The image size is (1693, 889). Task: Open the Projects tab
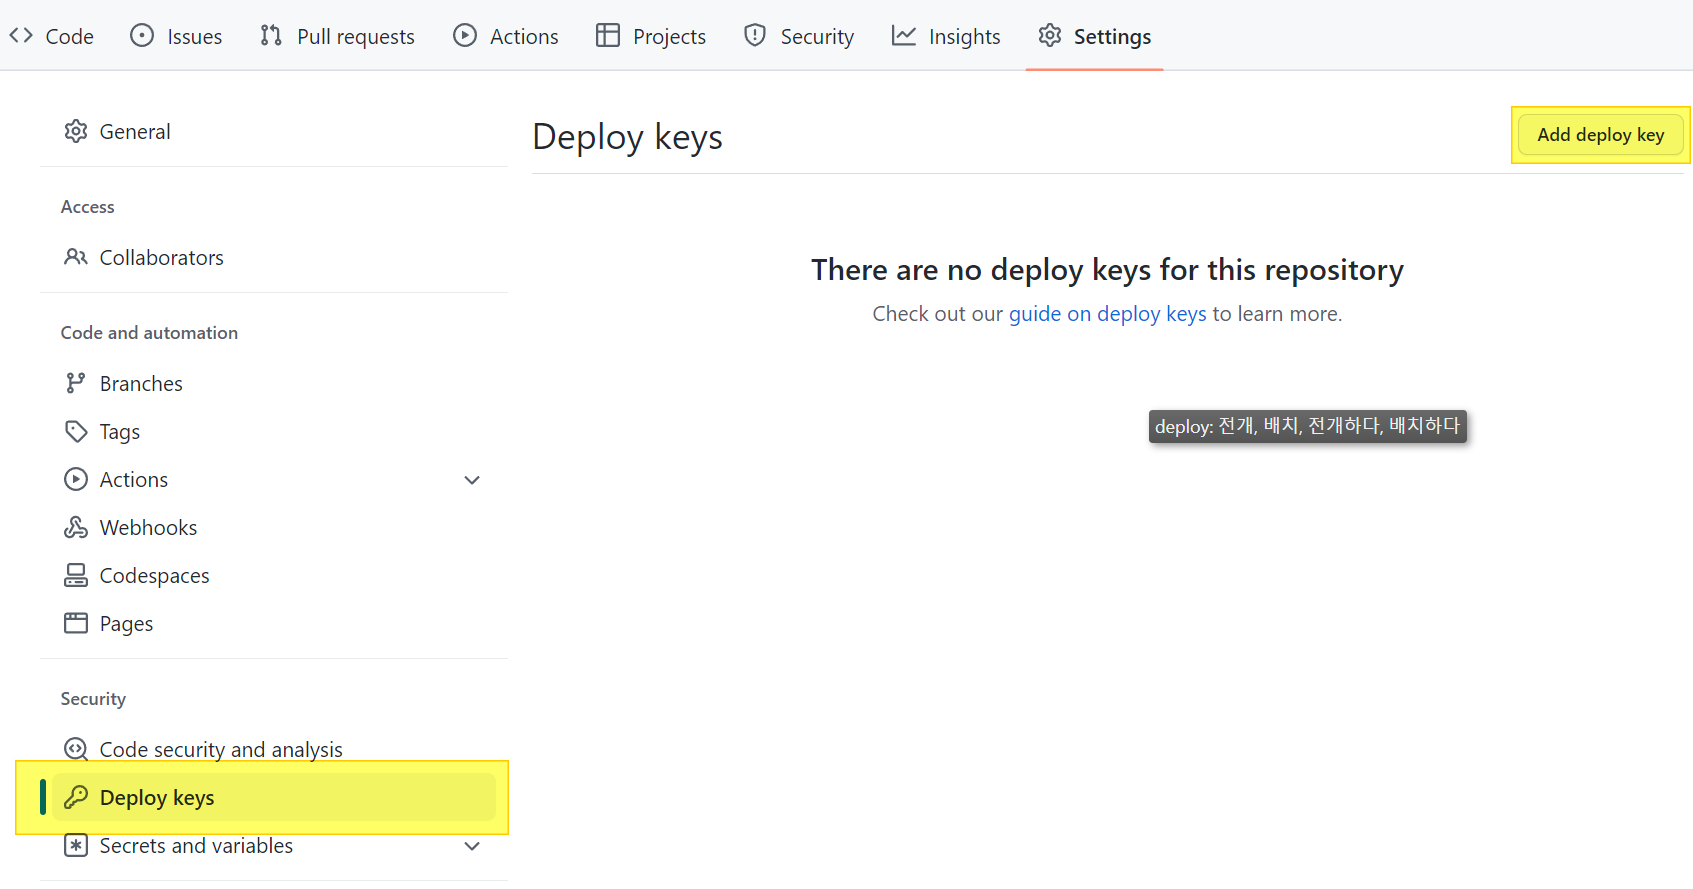651,37
